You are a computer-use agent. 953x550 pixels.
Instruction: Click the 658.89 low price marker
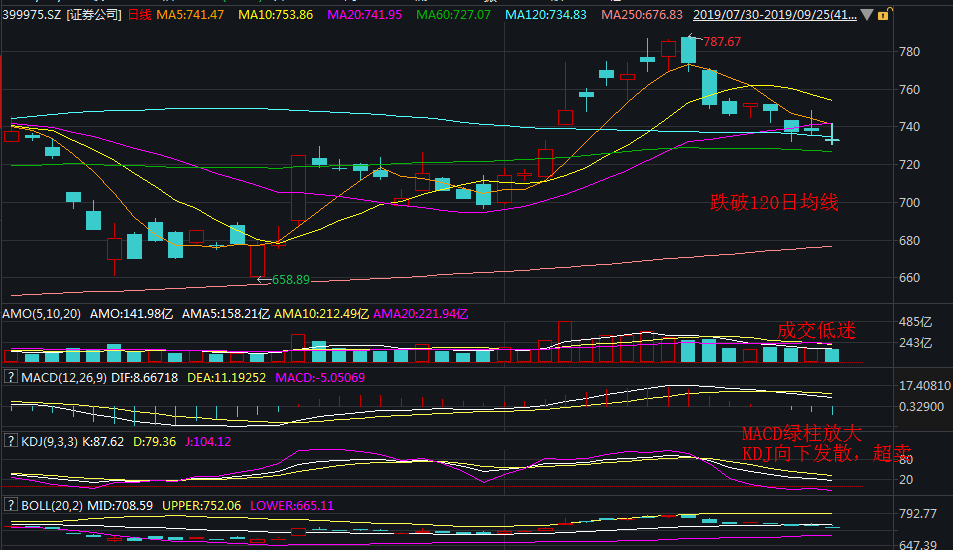click(291, 280)
